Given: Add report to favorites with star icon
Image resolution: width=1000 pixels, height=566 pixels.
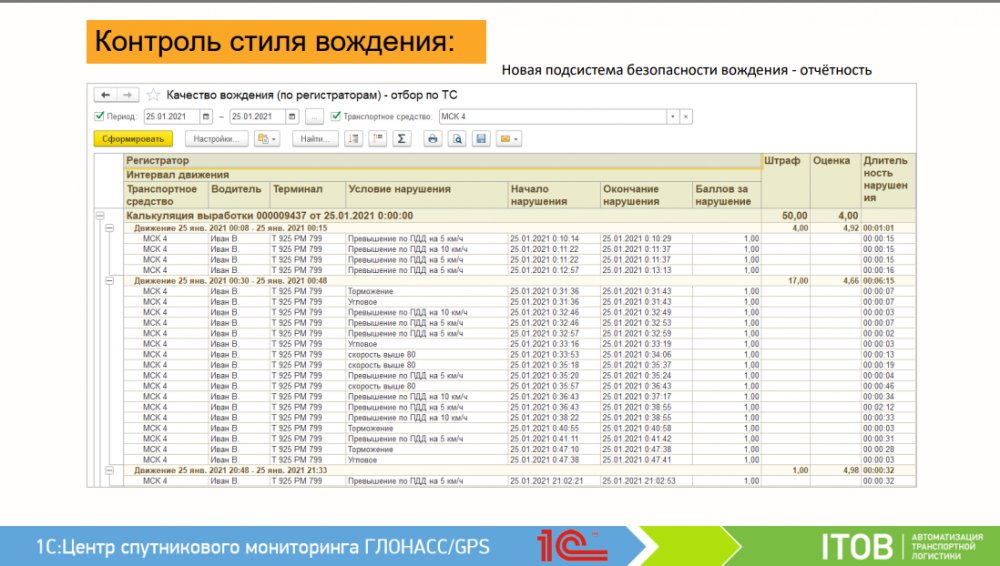Looking at the screenshot, I should point(153,94).
